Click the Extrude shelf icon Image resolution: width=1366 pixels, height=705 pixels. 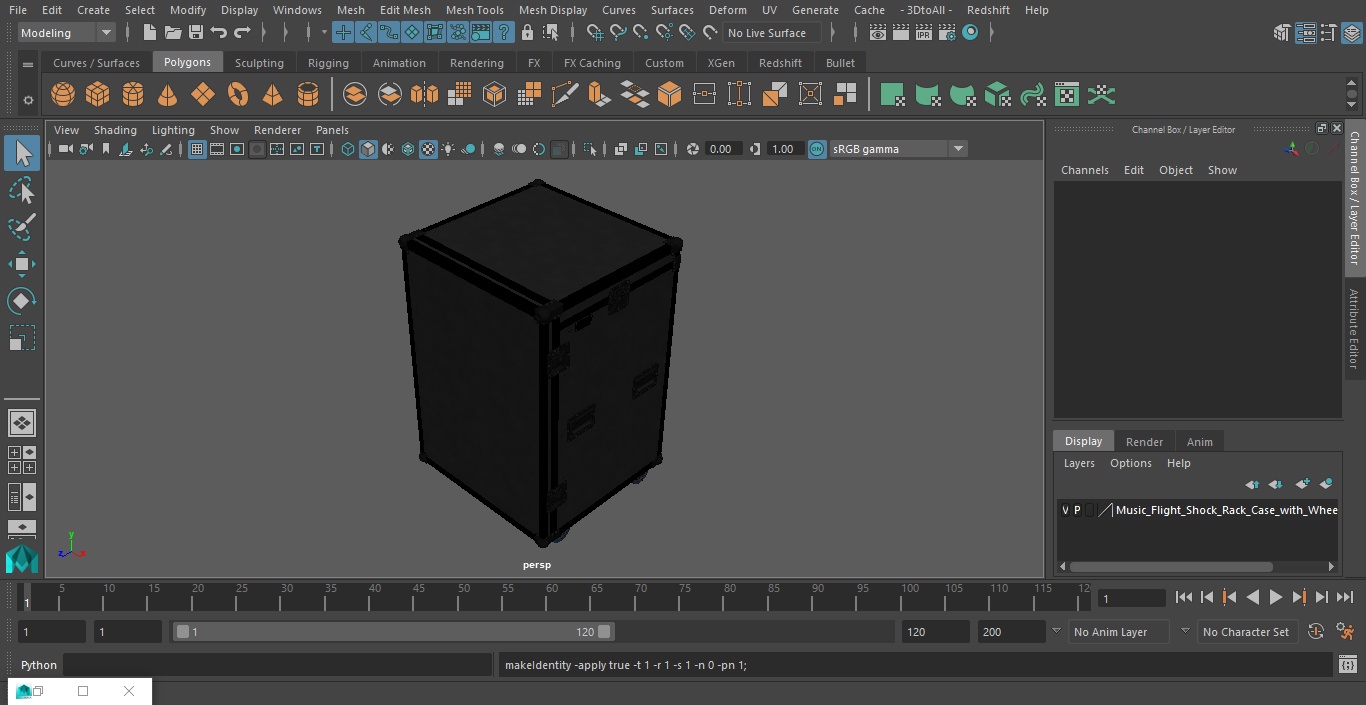click(600, 95)
